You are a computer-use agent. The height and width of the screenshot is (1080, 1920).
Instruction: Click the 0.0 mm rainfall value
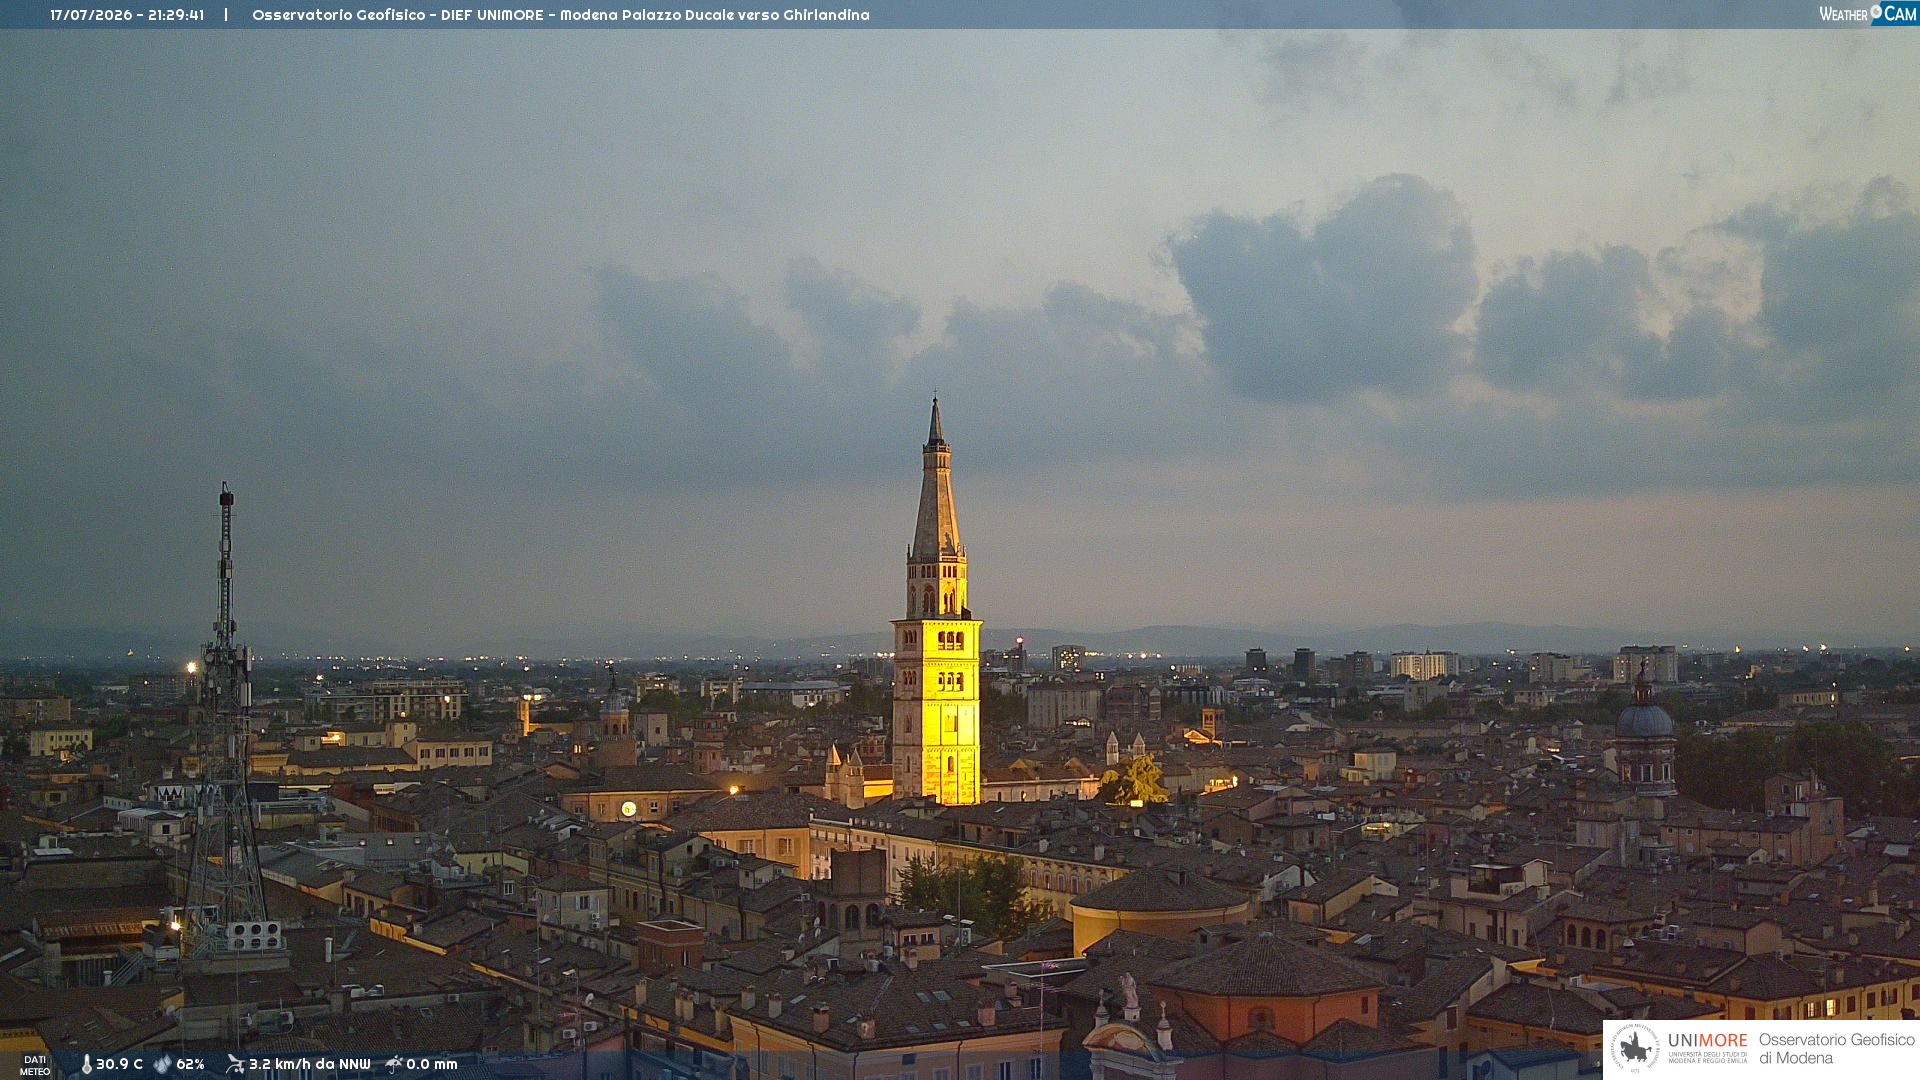tap(431, 1064)
